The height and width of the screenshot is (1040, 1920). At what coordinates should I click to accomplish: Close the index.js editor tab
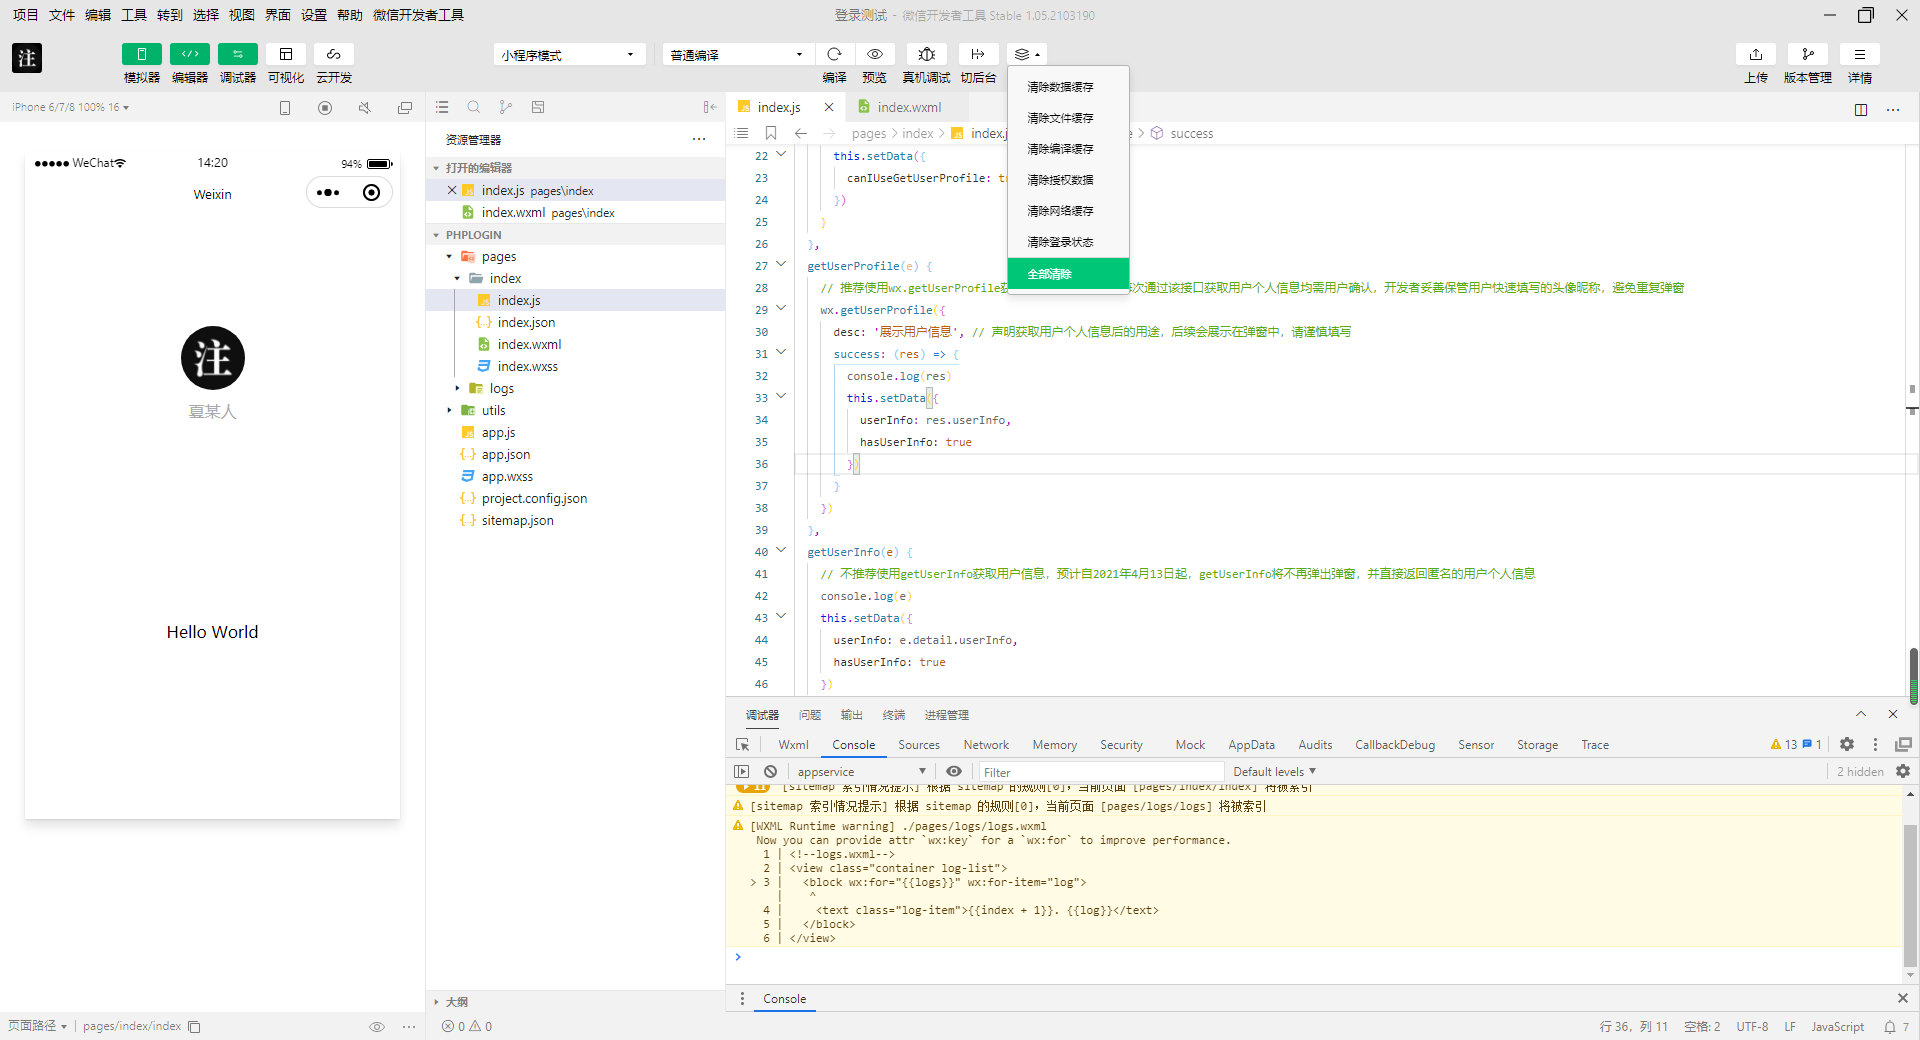point(829,107)
